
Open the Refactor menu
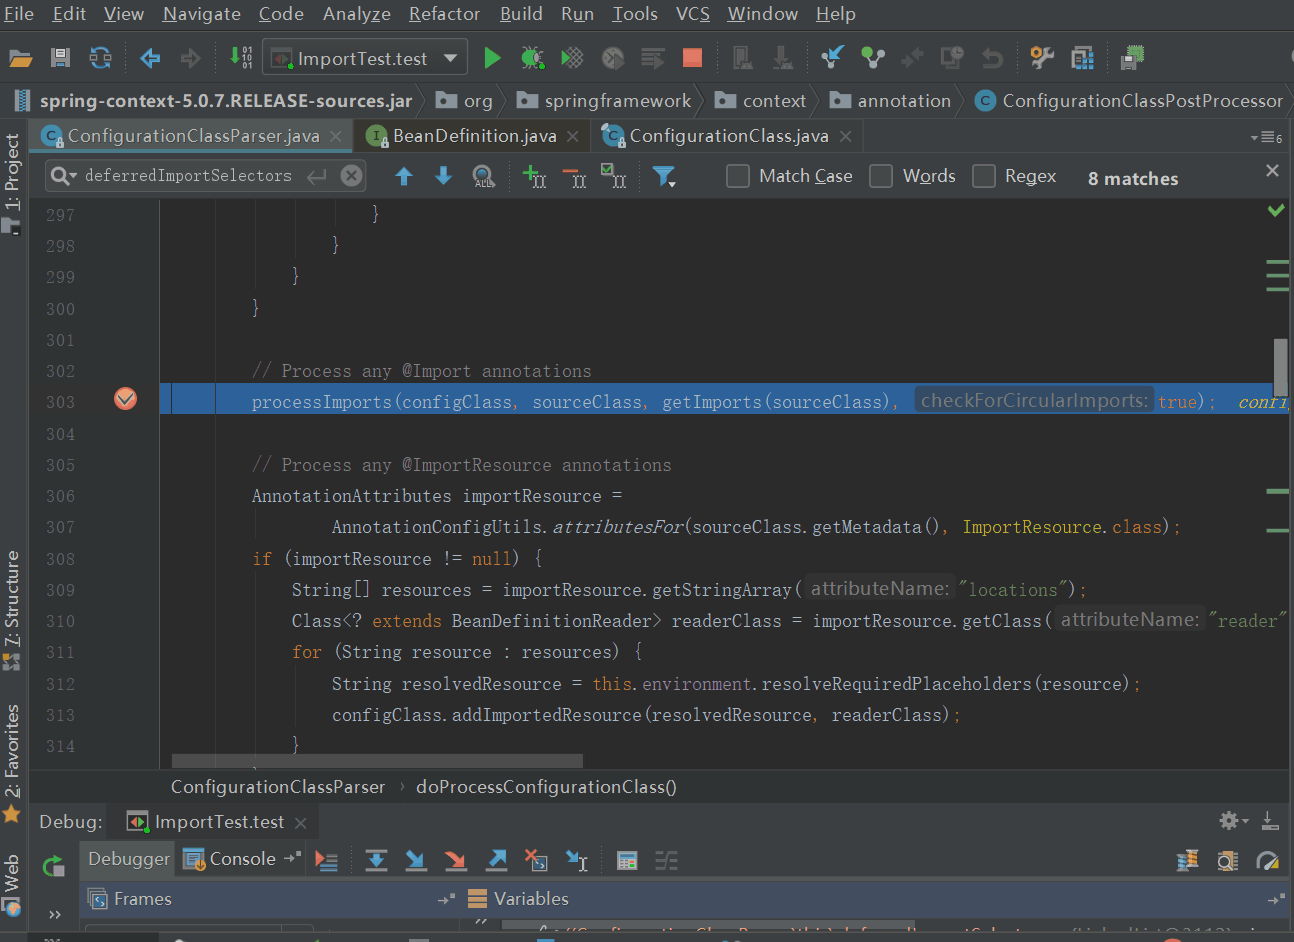tap(444, 14)
